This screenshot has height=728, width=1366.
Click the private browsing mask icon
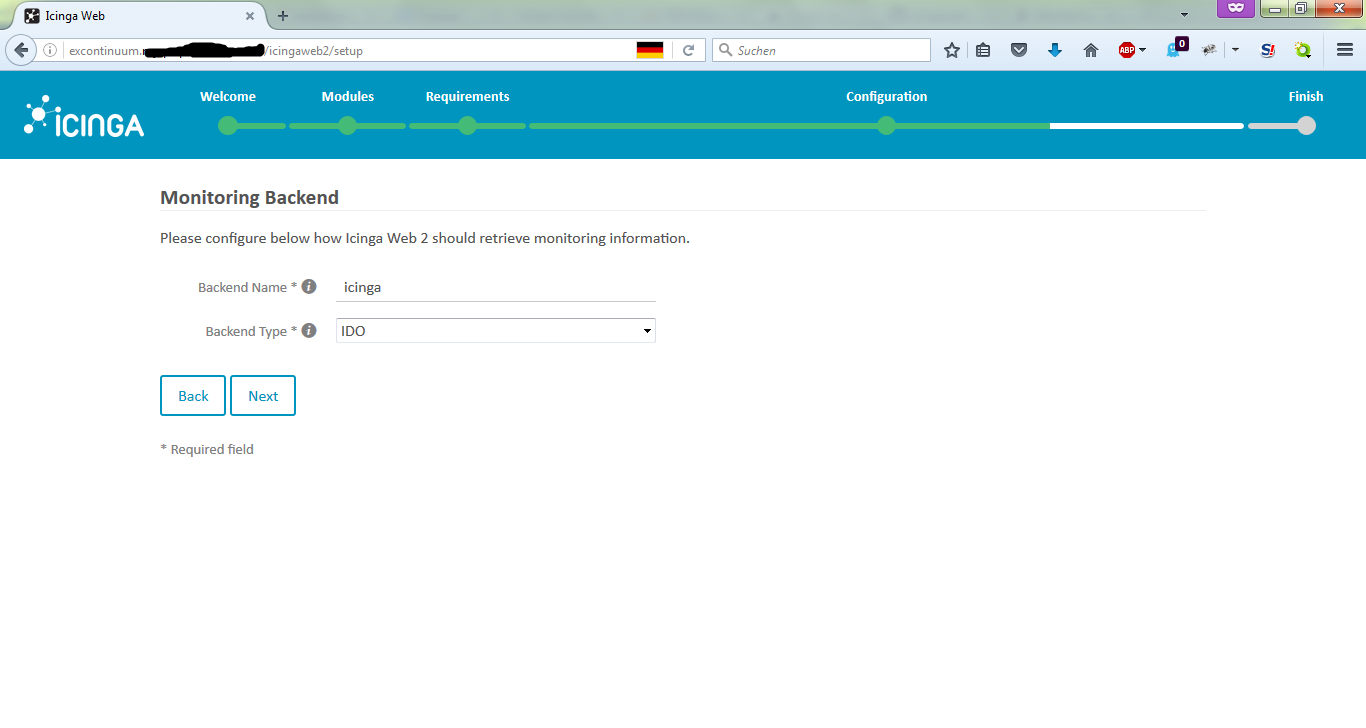click(1236, 8)
